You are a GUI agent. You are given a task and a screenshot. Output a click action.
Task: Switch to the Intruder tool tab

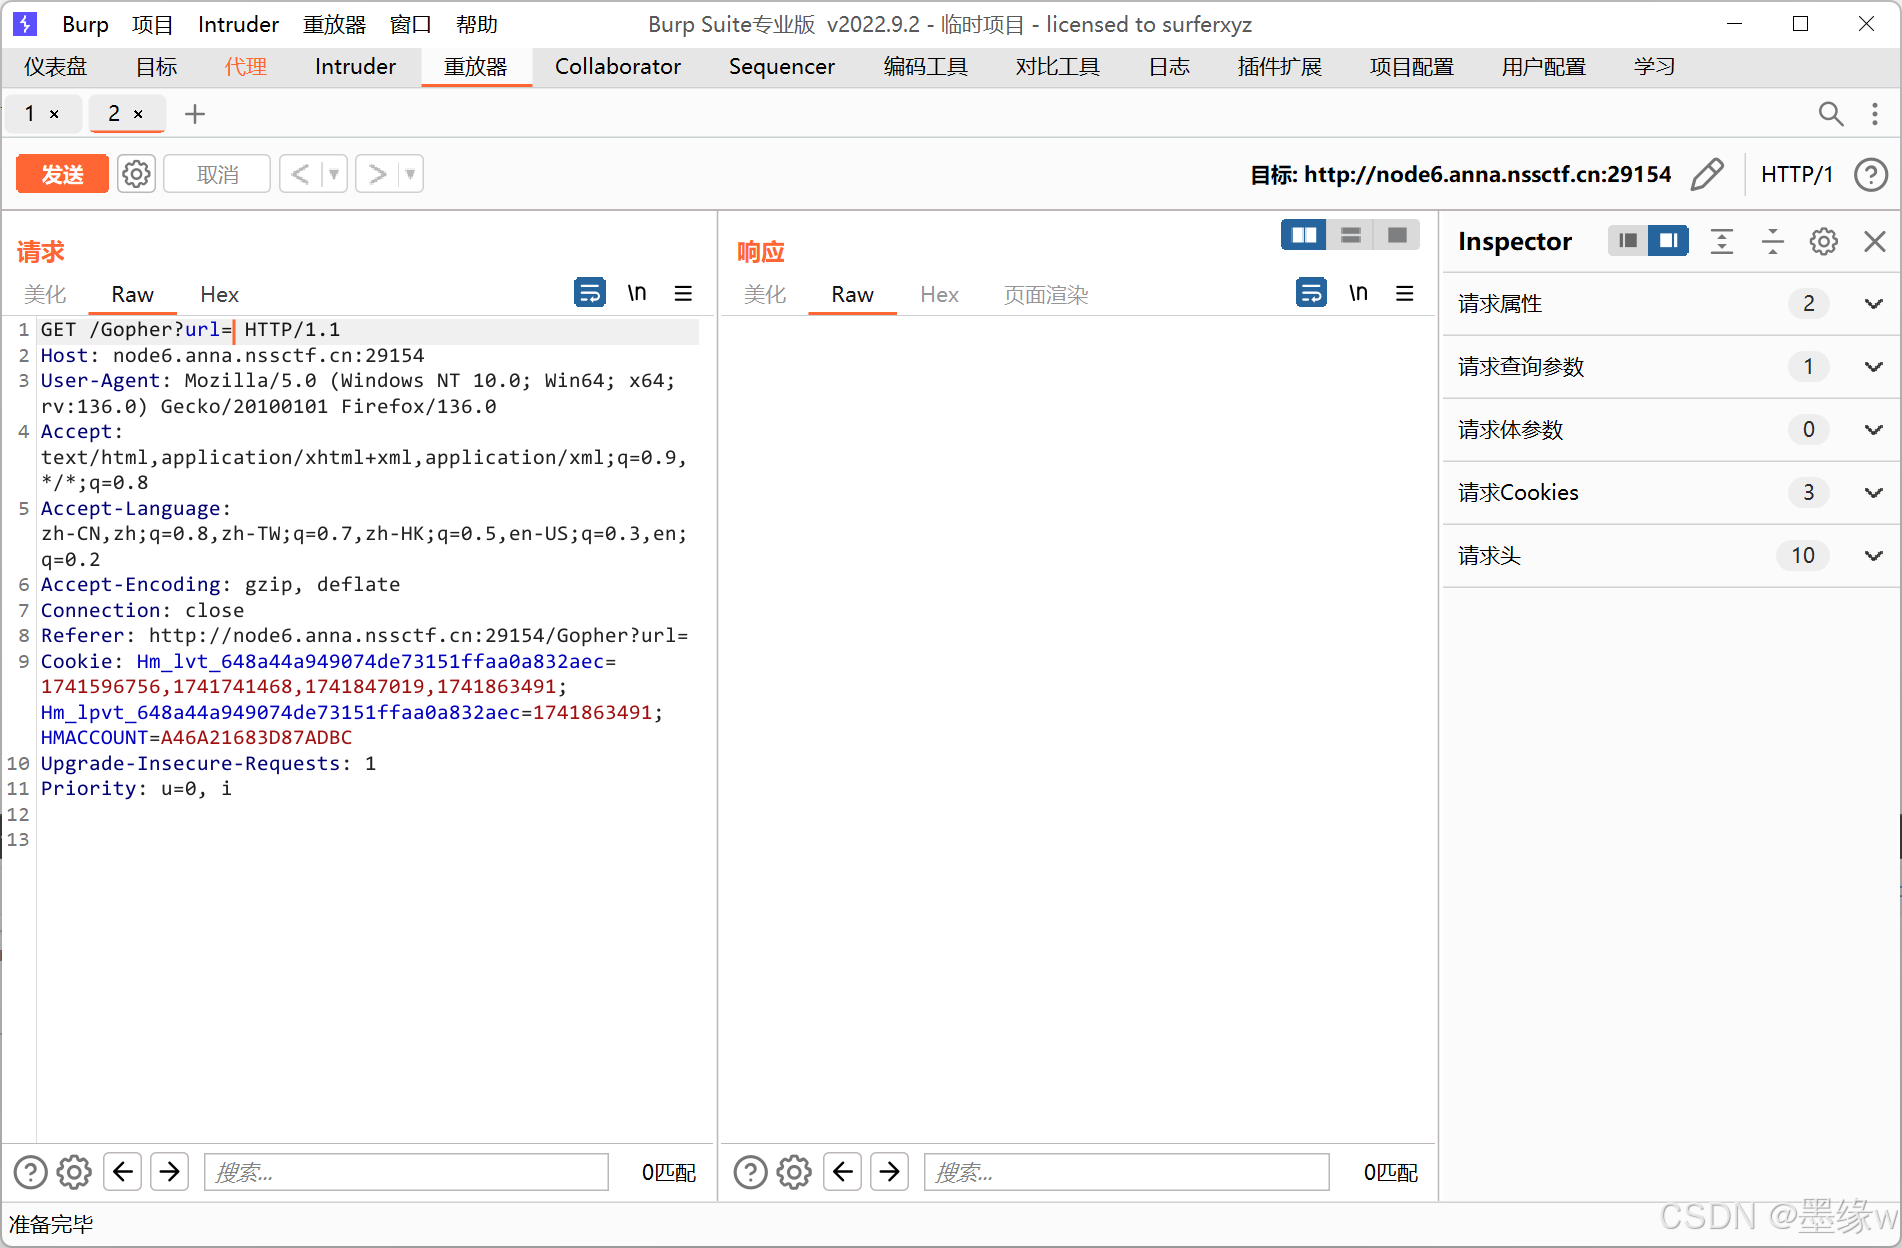click(355, 67)
